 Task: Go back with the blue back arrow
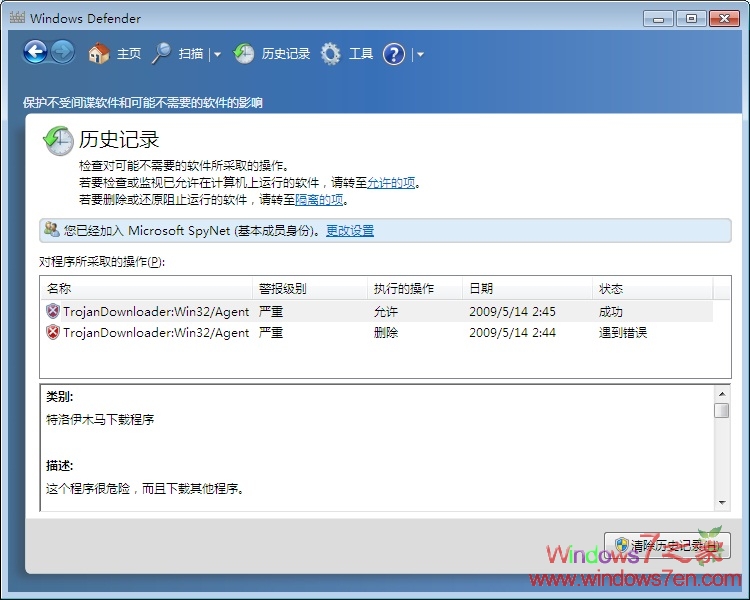pos(35,52)
